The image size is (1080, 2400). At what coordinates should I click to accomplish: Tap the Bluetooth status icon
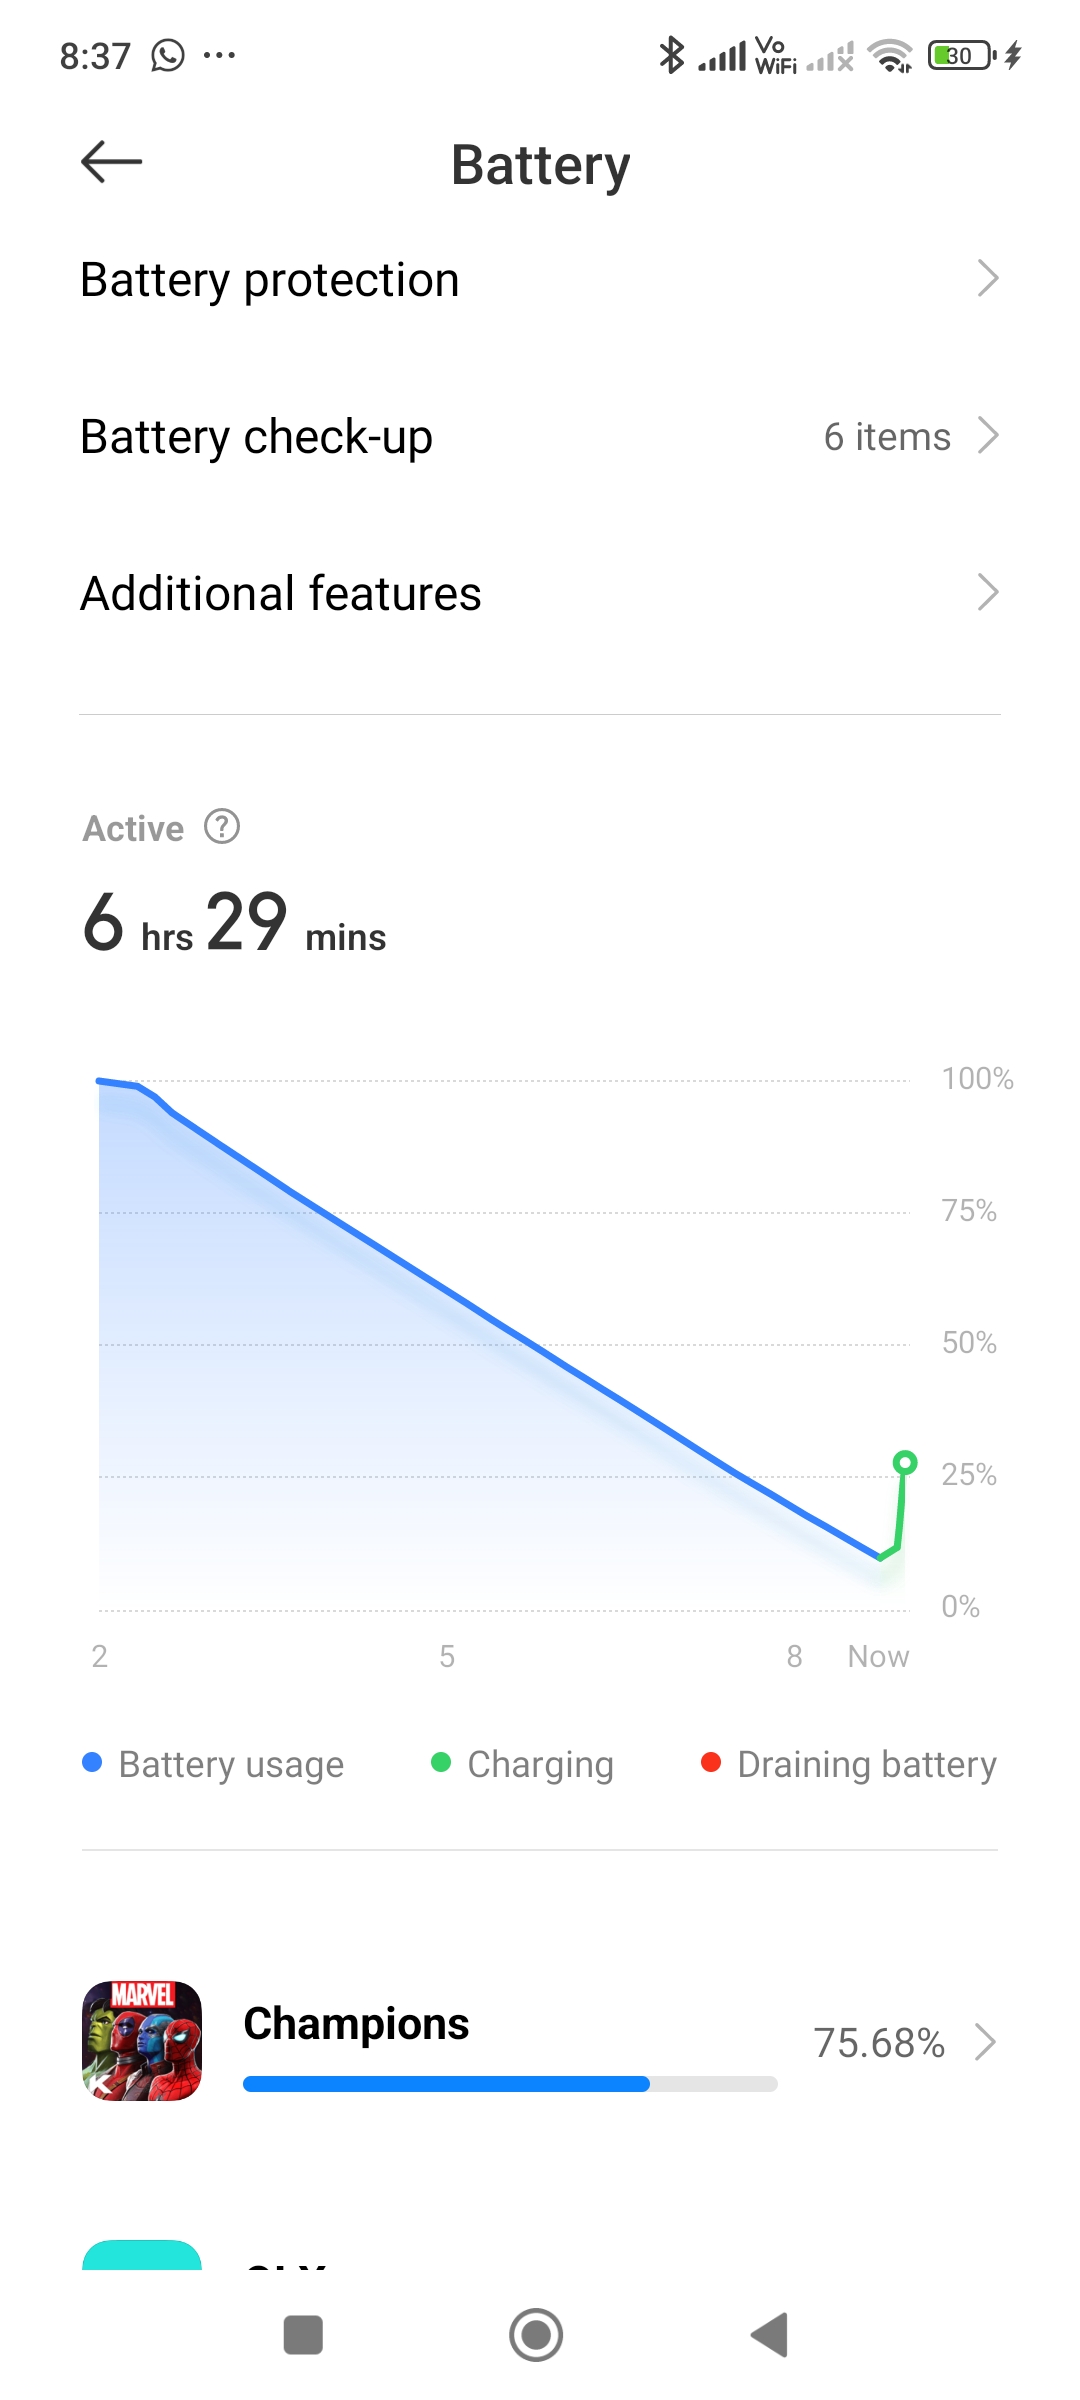point(671,55)
